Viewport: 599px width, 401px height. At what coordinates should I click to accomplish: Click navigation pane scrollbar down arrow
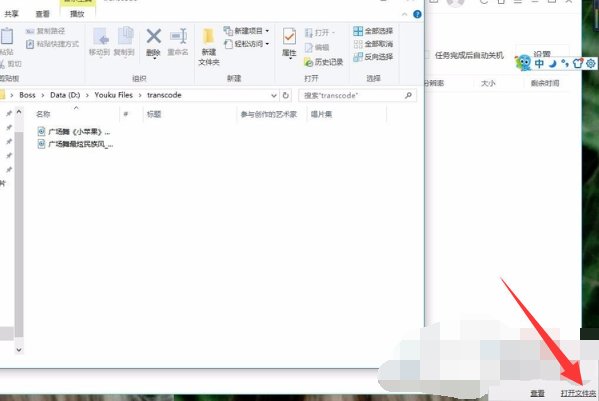(19, 349)
